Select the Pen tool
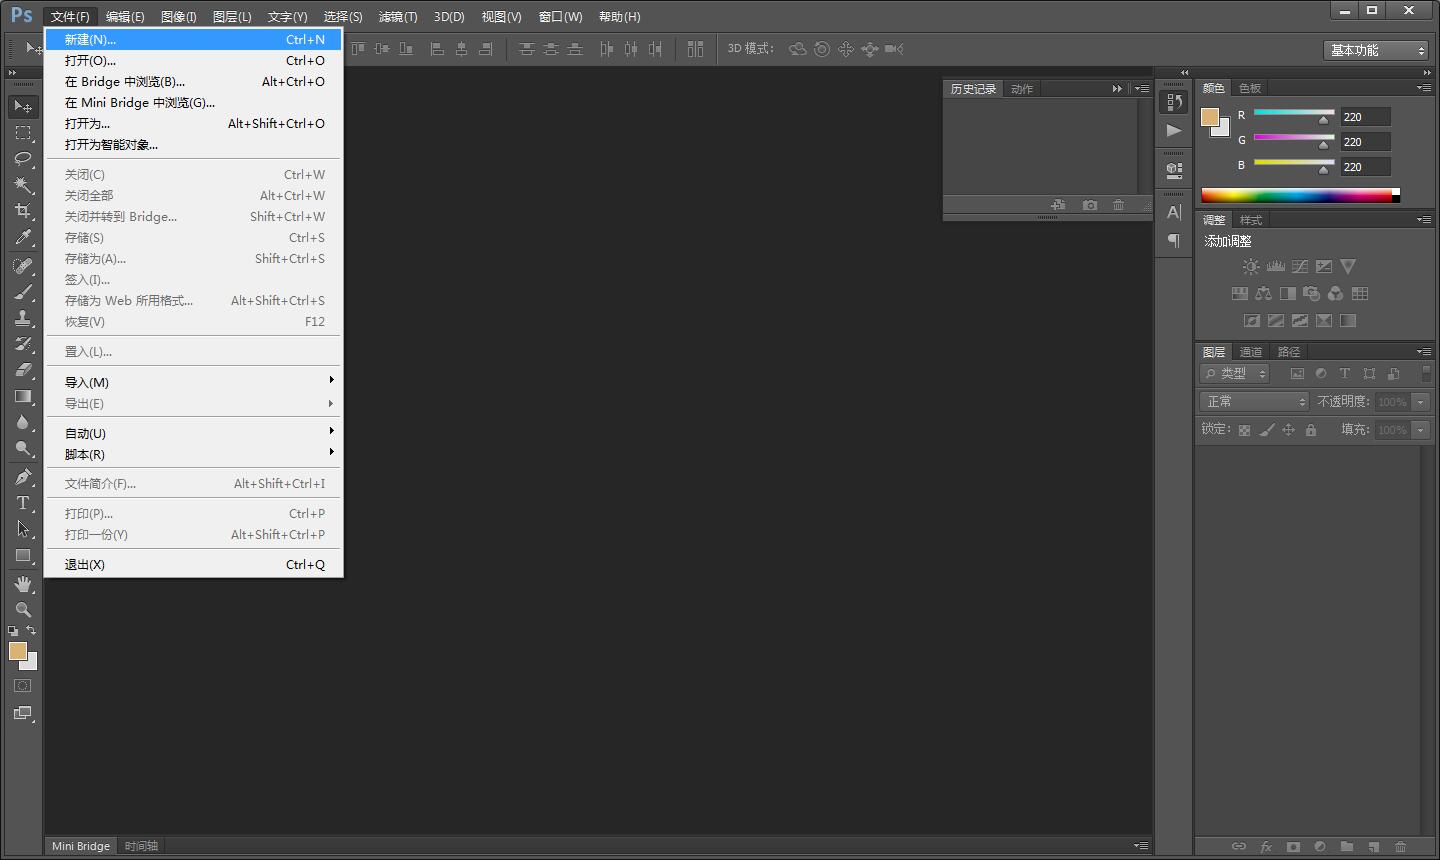The height and width of the screenshot is (860, 1440). [23, 477]
